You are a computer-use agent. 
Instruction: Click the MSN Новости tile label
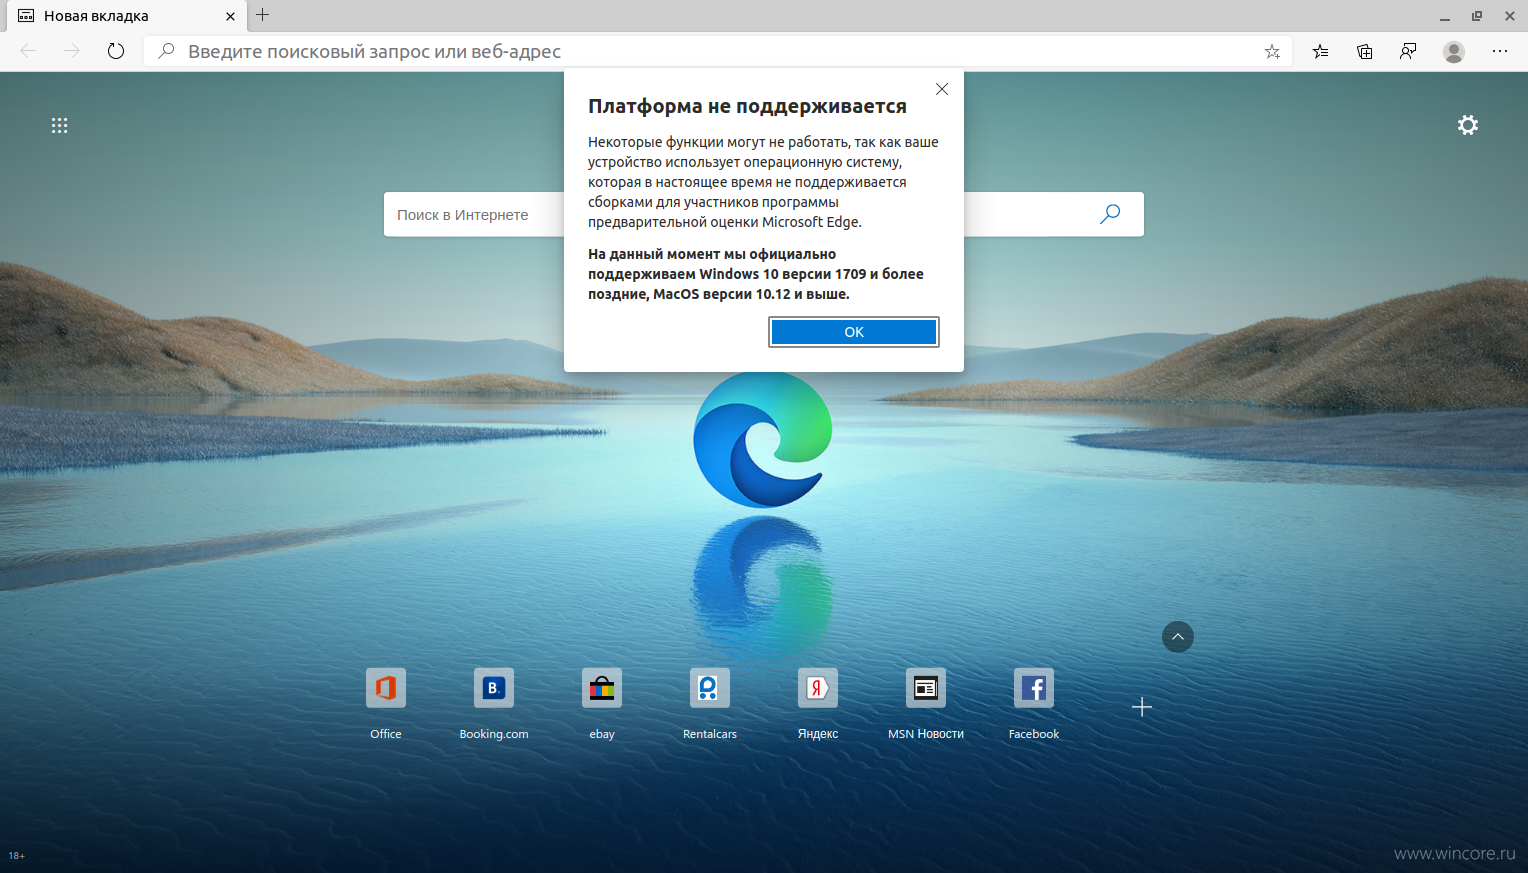pyautogui.click(x=926, y=734)
